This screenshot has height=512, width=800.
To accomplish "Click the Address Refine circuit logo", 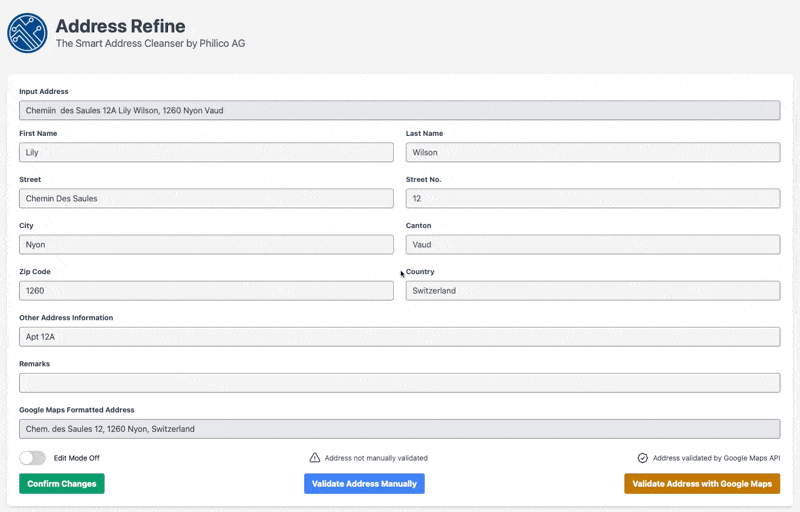I will 27,33.
